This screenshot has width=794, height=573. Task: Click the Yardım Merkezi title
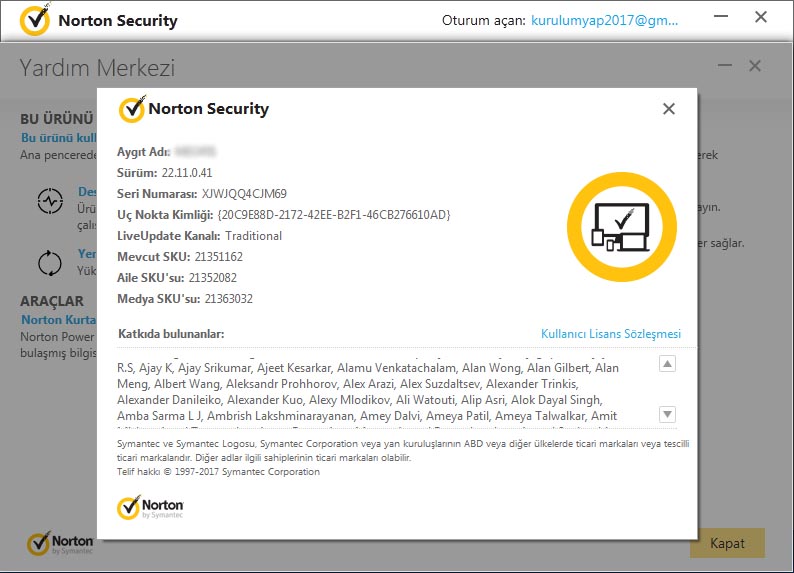click(97, 68)
